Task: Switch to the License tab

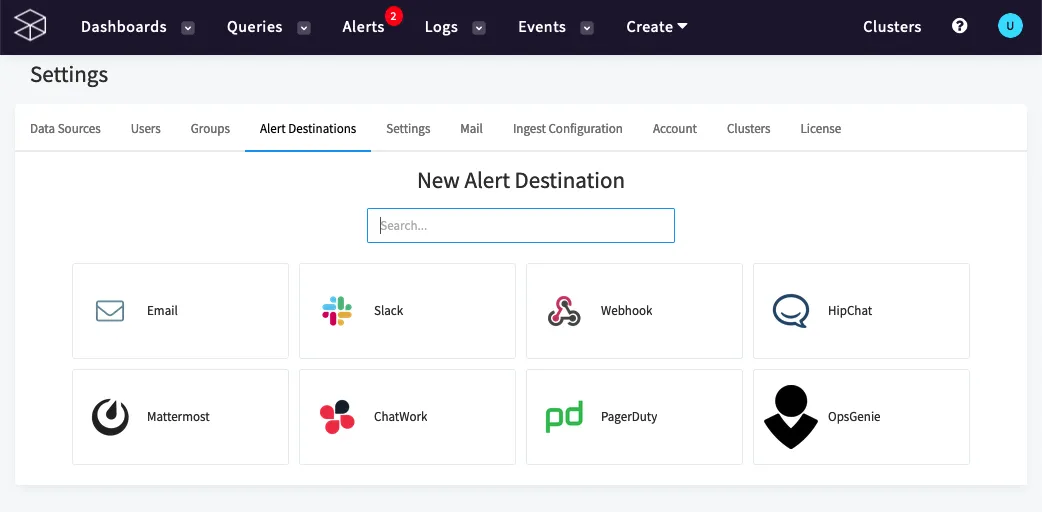Action: [821, 128]
